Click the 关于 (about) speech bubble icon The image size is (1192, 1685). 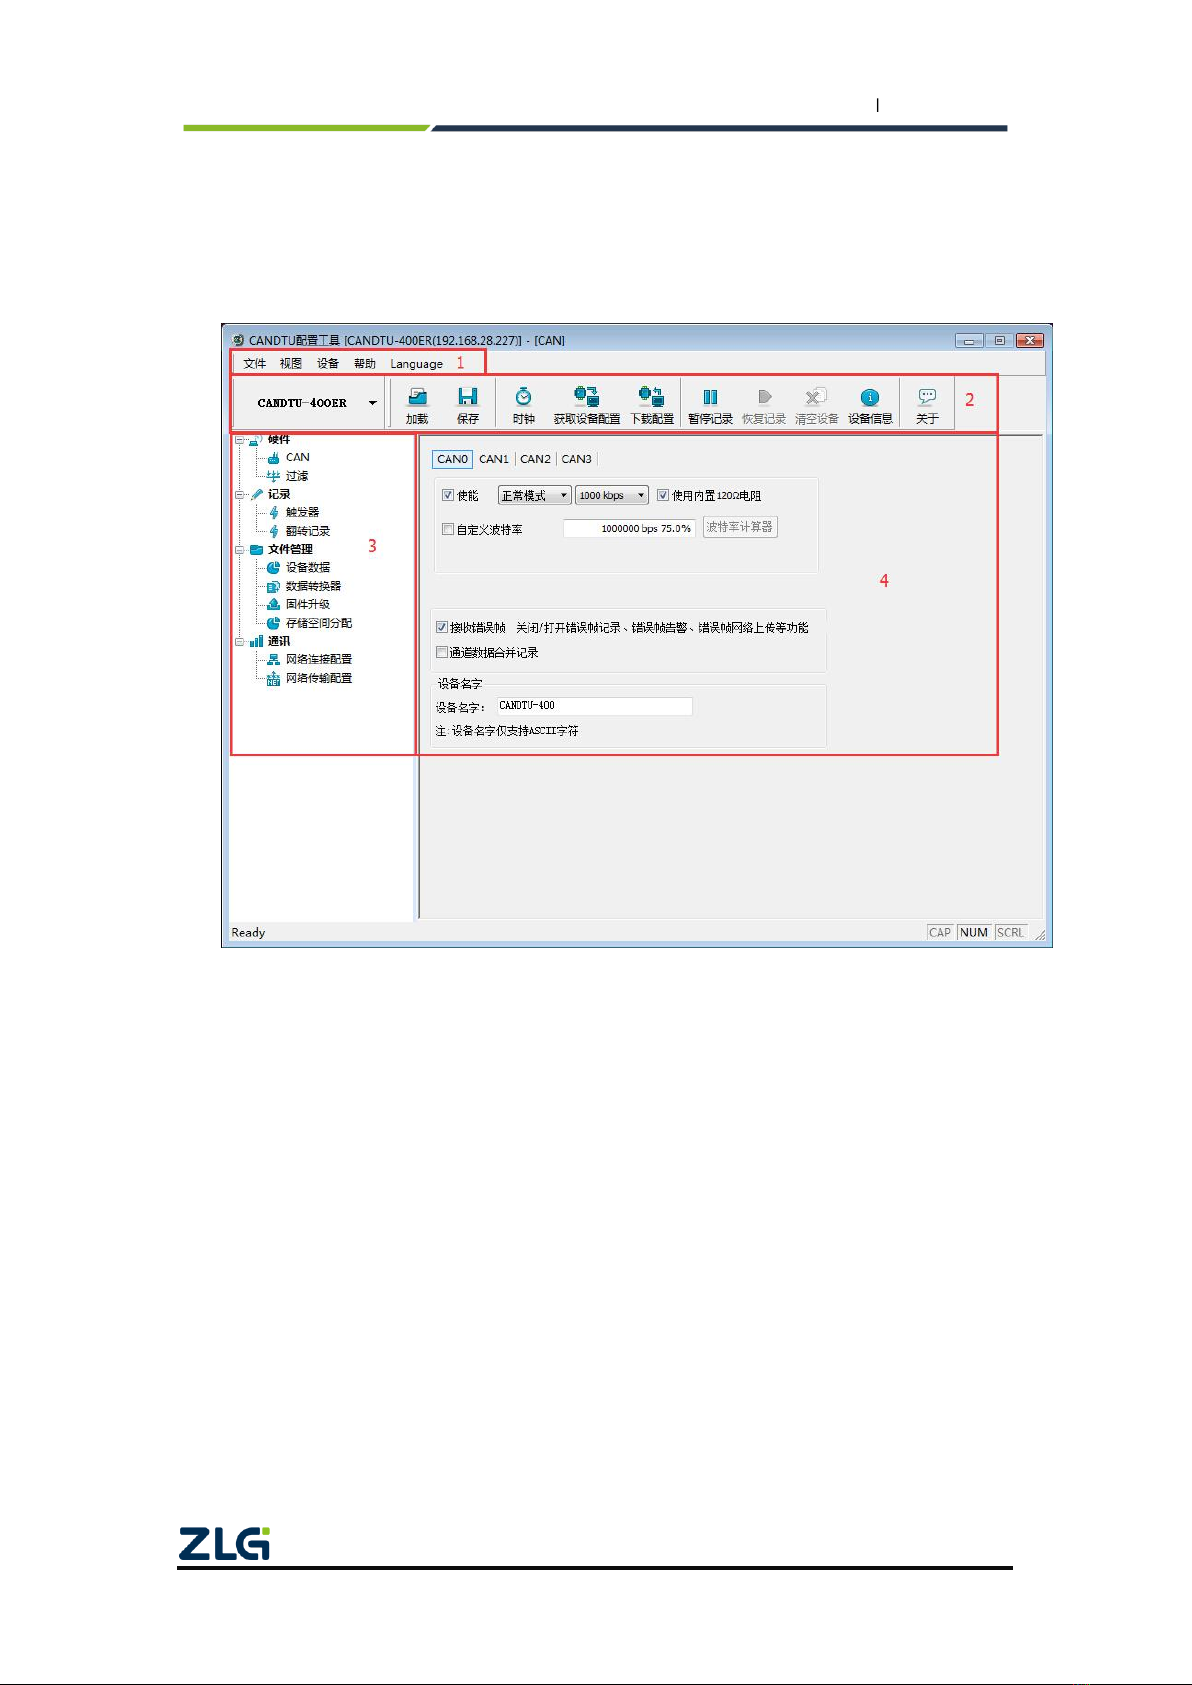pyautogui.click(x=927, y=397)
